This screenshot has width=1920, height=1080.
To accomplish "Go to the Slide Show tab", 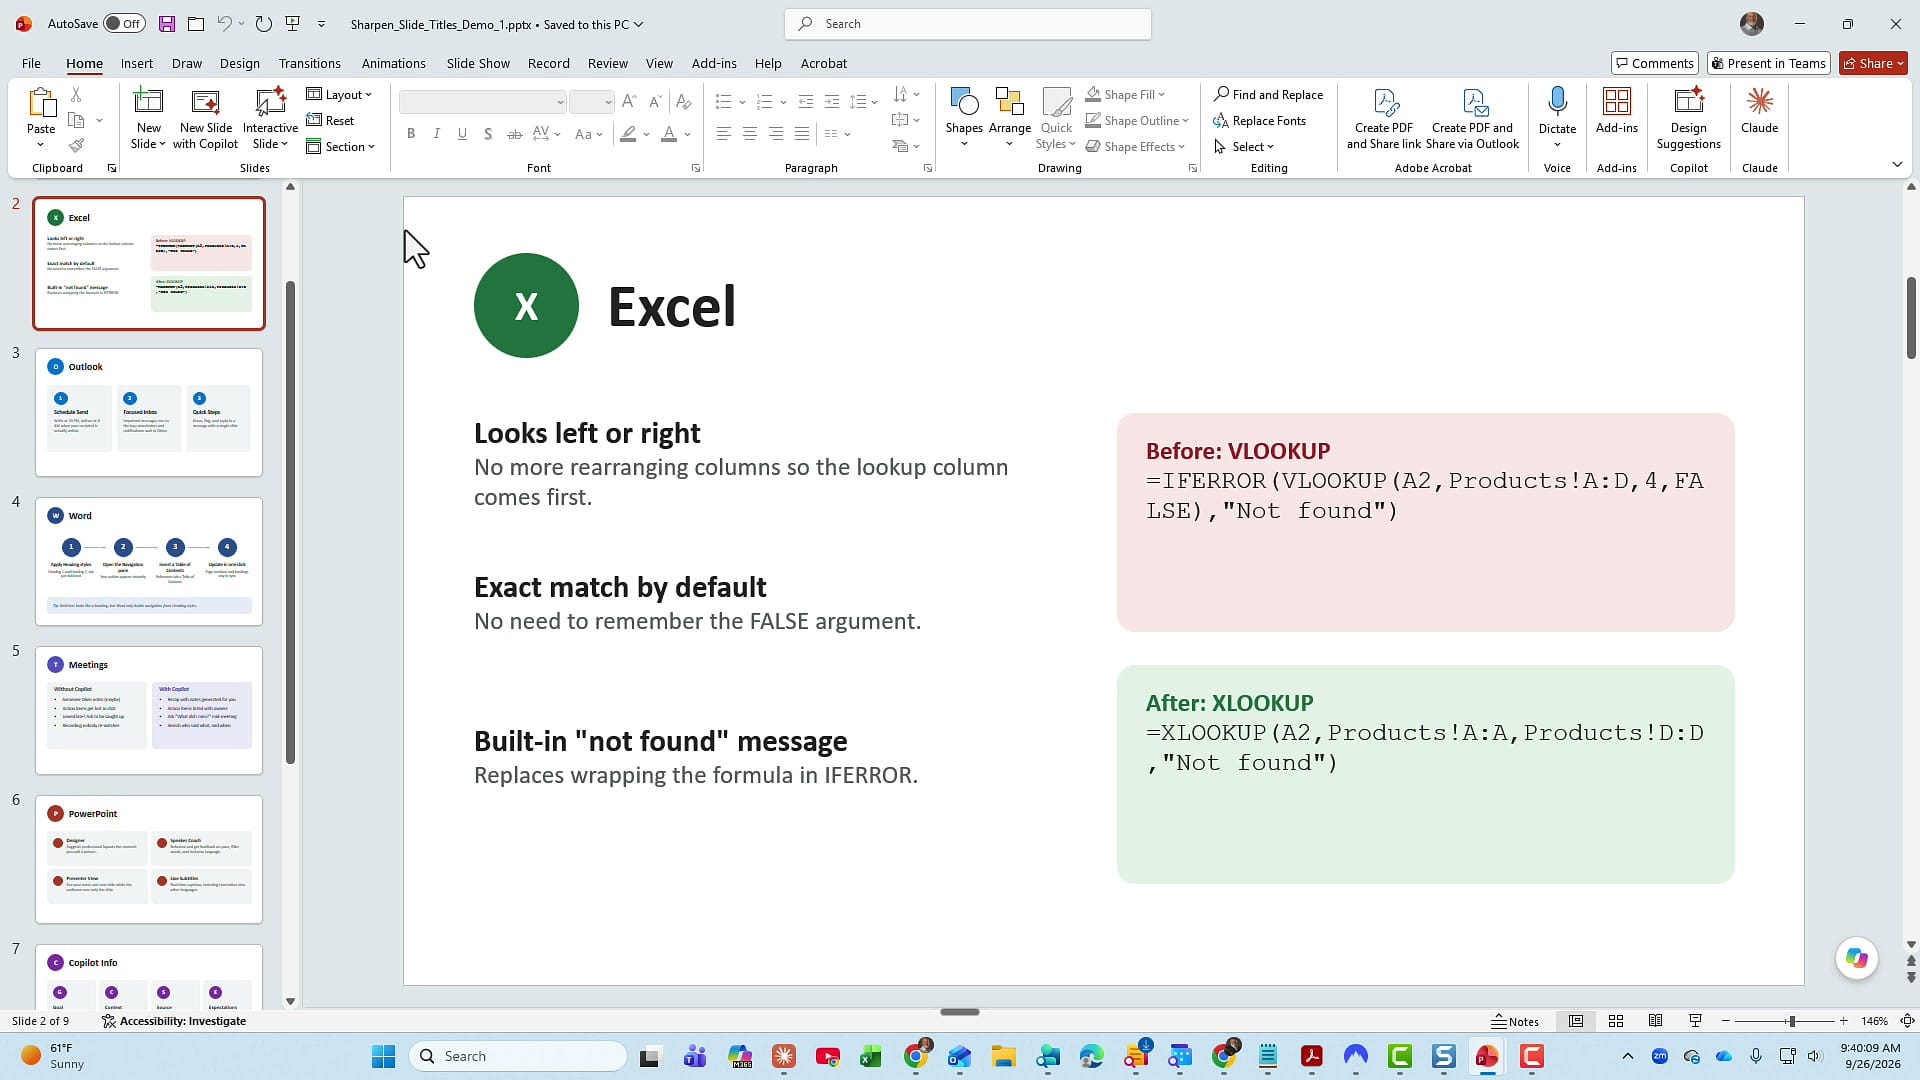I will (x=478, y=63).
